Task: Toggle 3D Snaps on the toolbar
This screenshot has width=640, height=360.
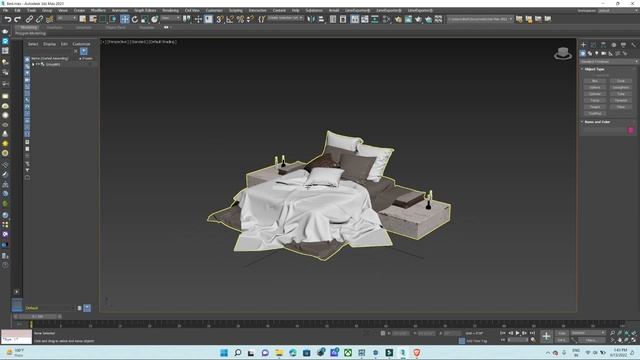Action: [x=220, y=19]
